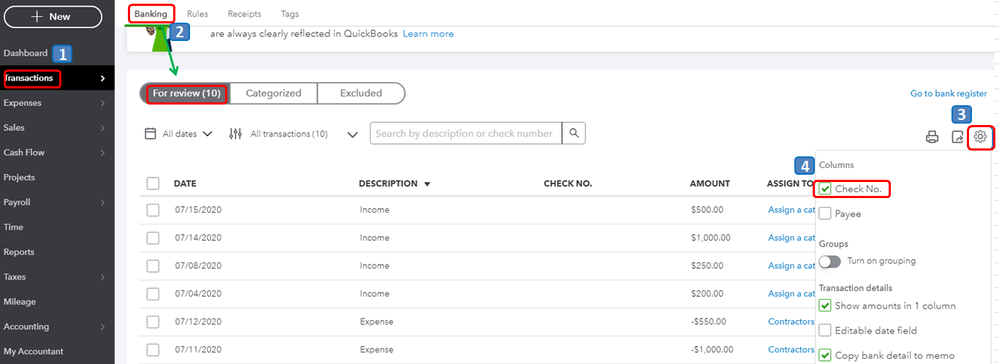This screenshot has height=364, width=999.
Task: Select the 07/11/2020 transaction checkbox
Action: tap(153, 350)
